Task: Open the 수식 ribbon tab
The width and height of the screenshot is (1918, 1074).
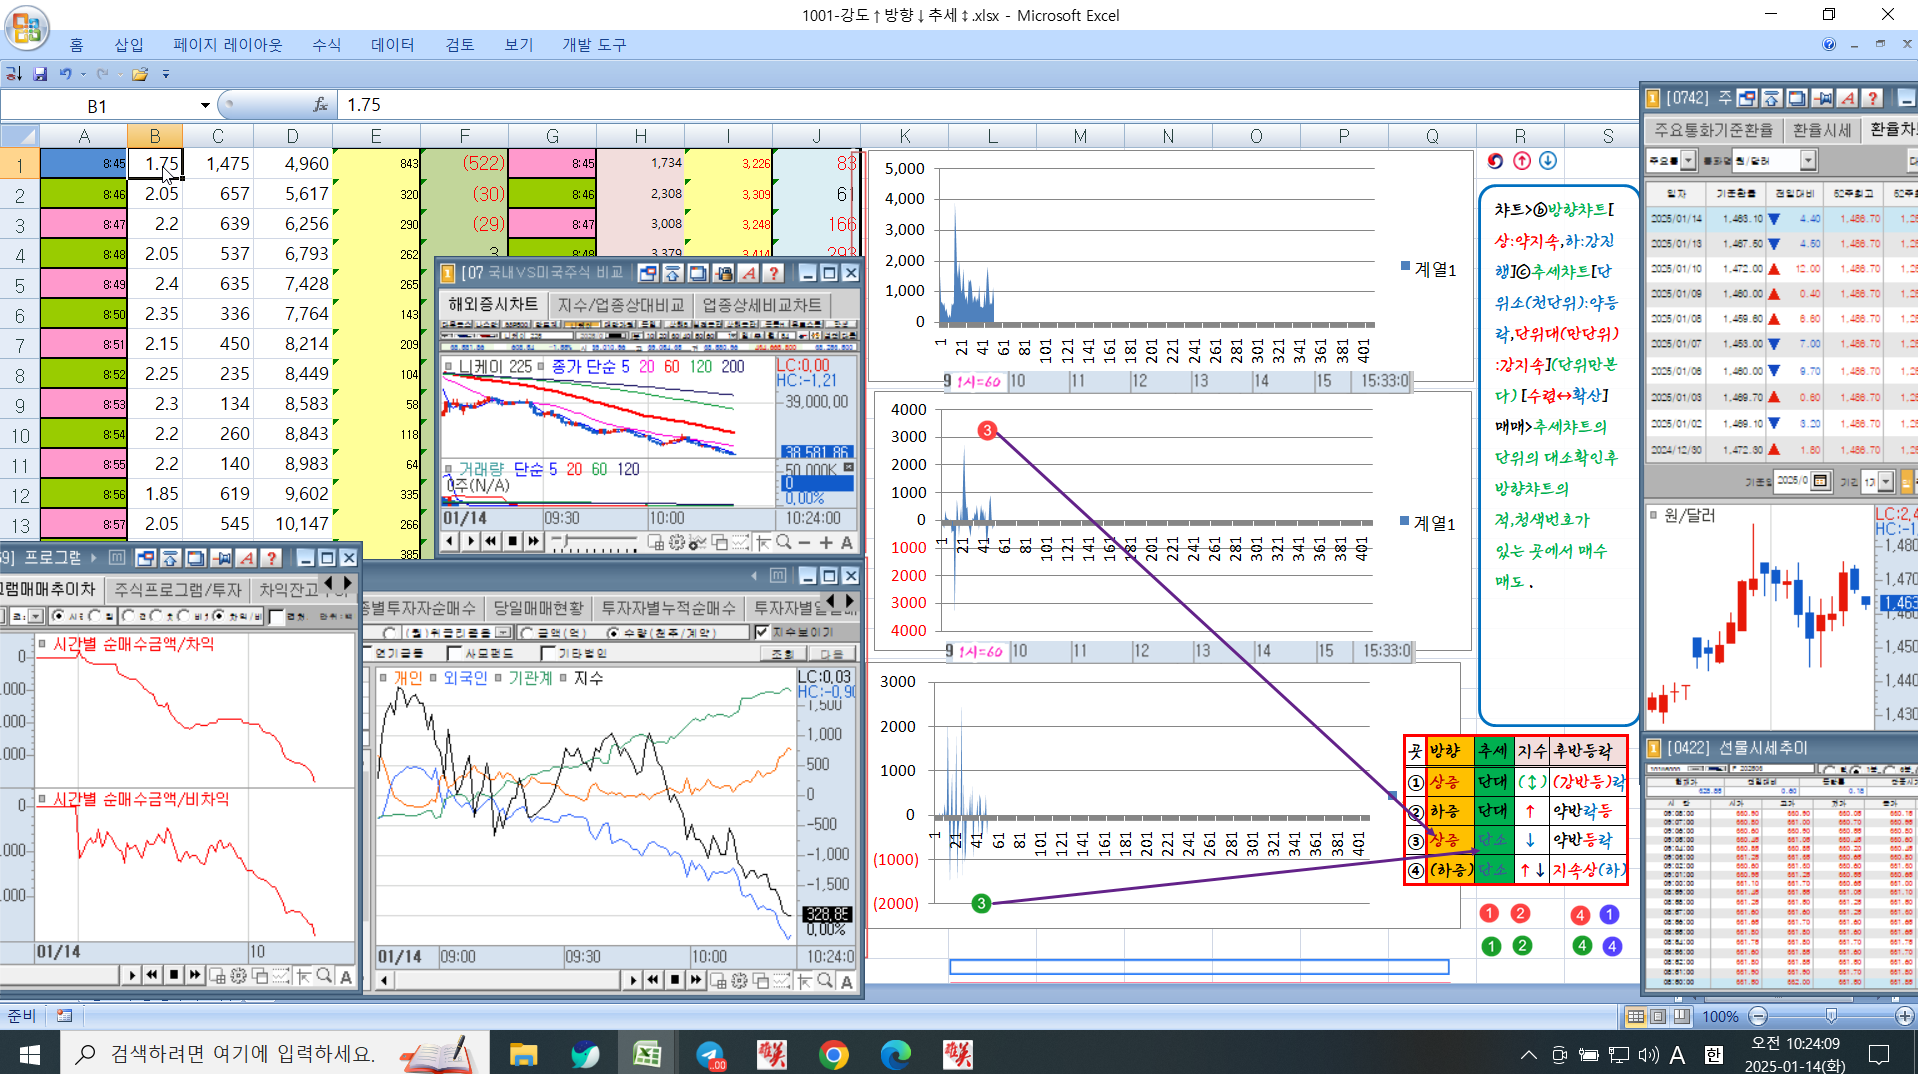Action: [x=326, y=45]
